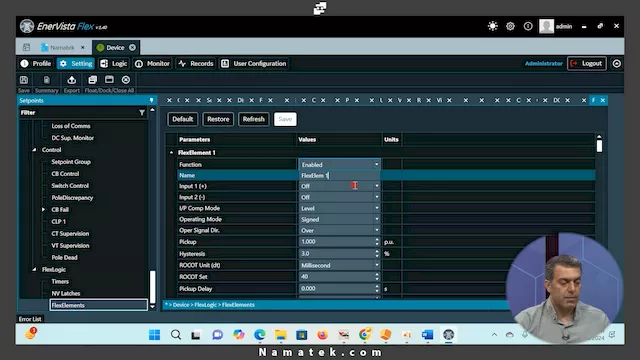Switch to the Logic tab
This screenshot has width=640, height=360.
[114, 64]
